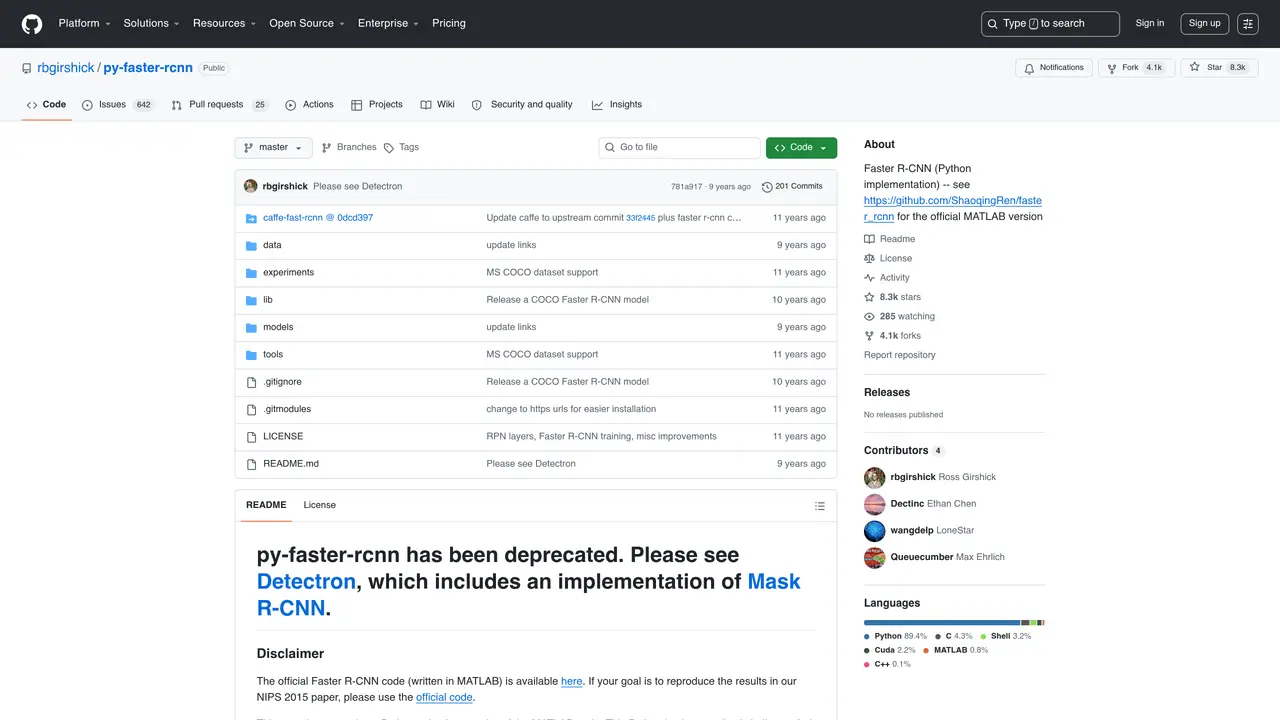
Task: Click the experiments folder icon
Action: (x=252, y=273)
